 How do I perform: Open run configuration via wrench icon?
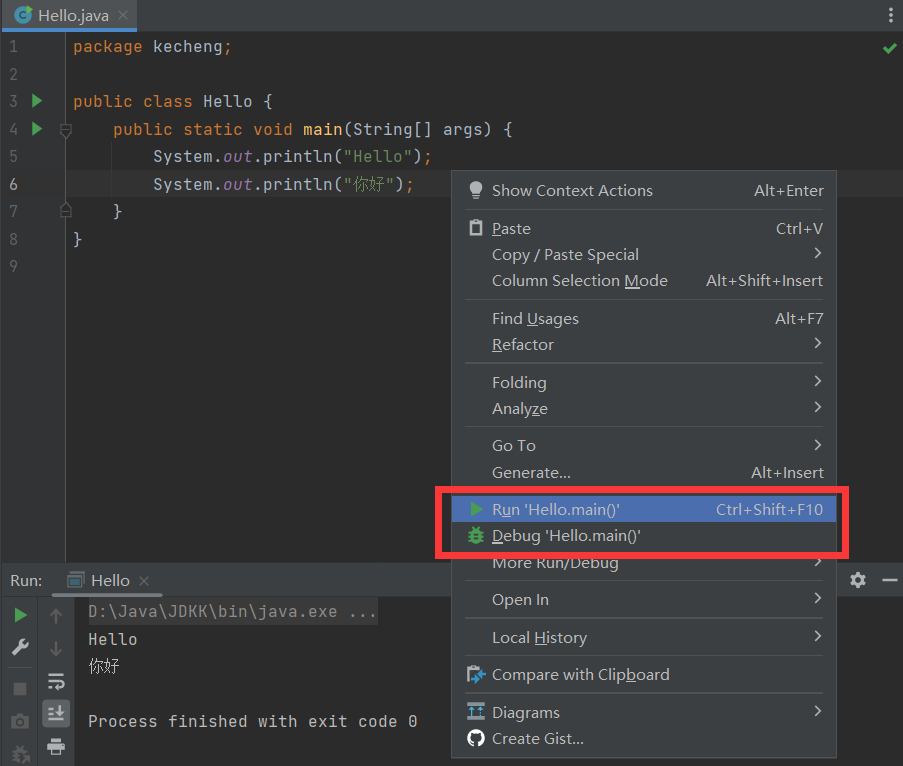click(20, 648)
